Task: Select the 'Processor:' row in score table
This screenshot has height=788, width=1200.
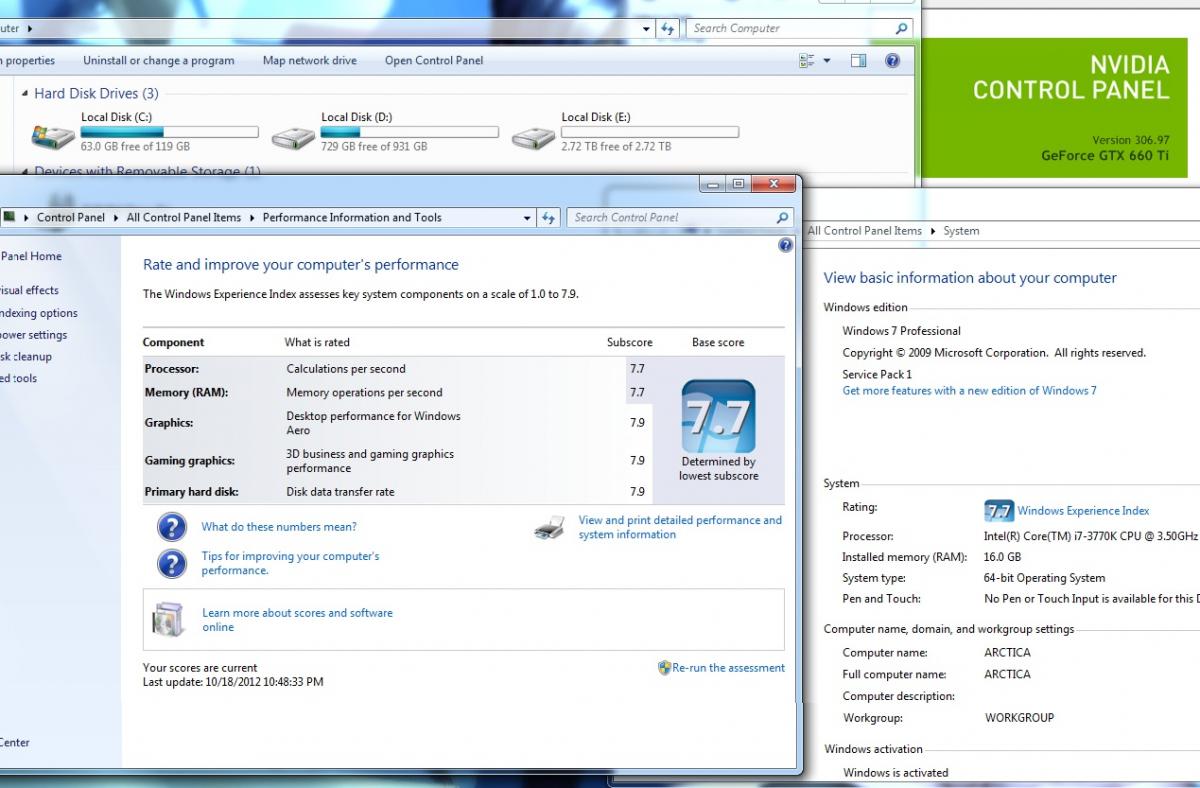Action: click(x=397, y=369)
